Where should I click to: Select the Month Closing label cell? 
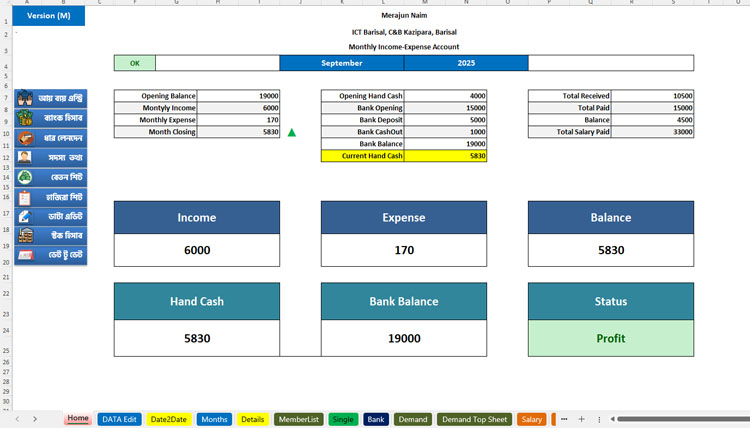click(x=155, y=132)
